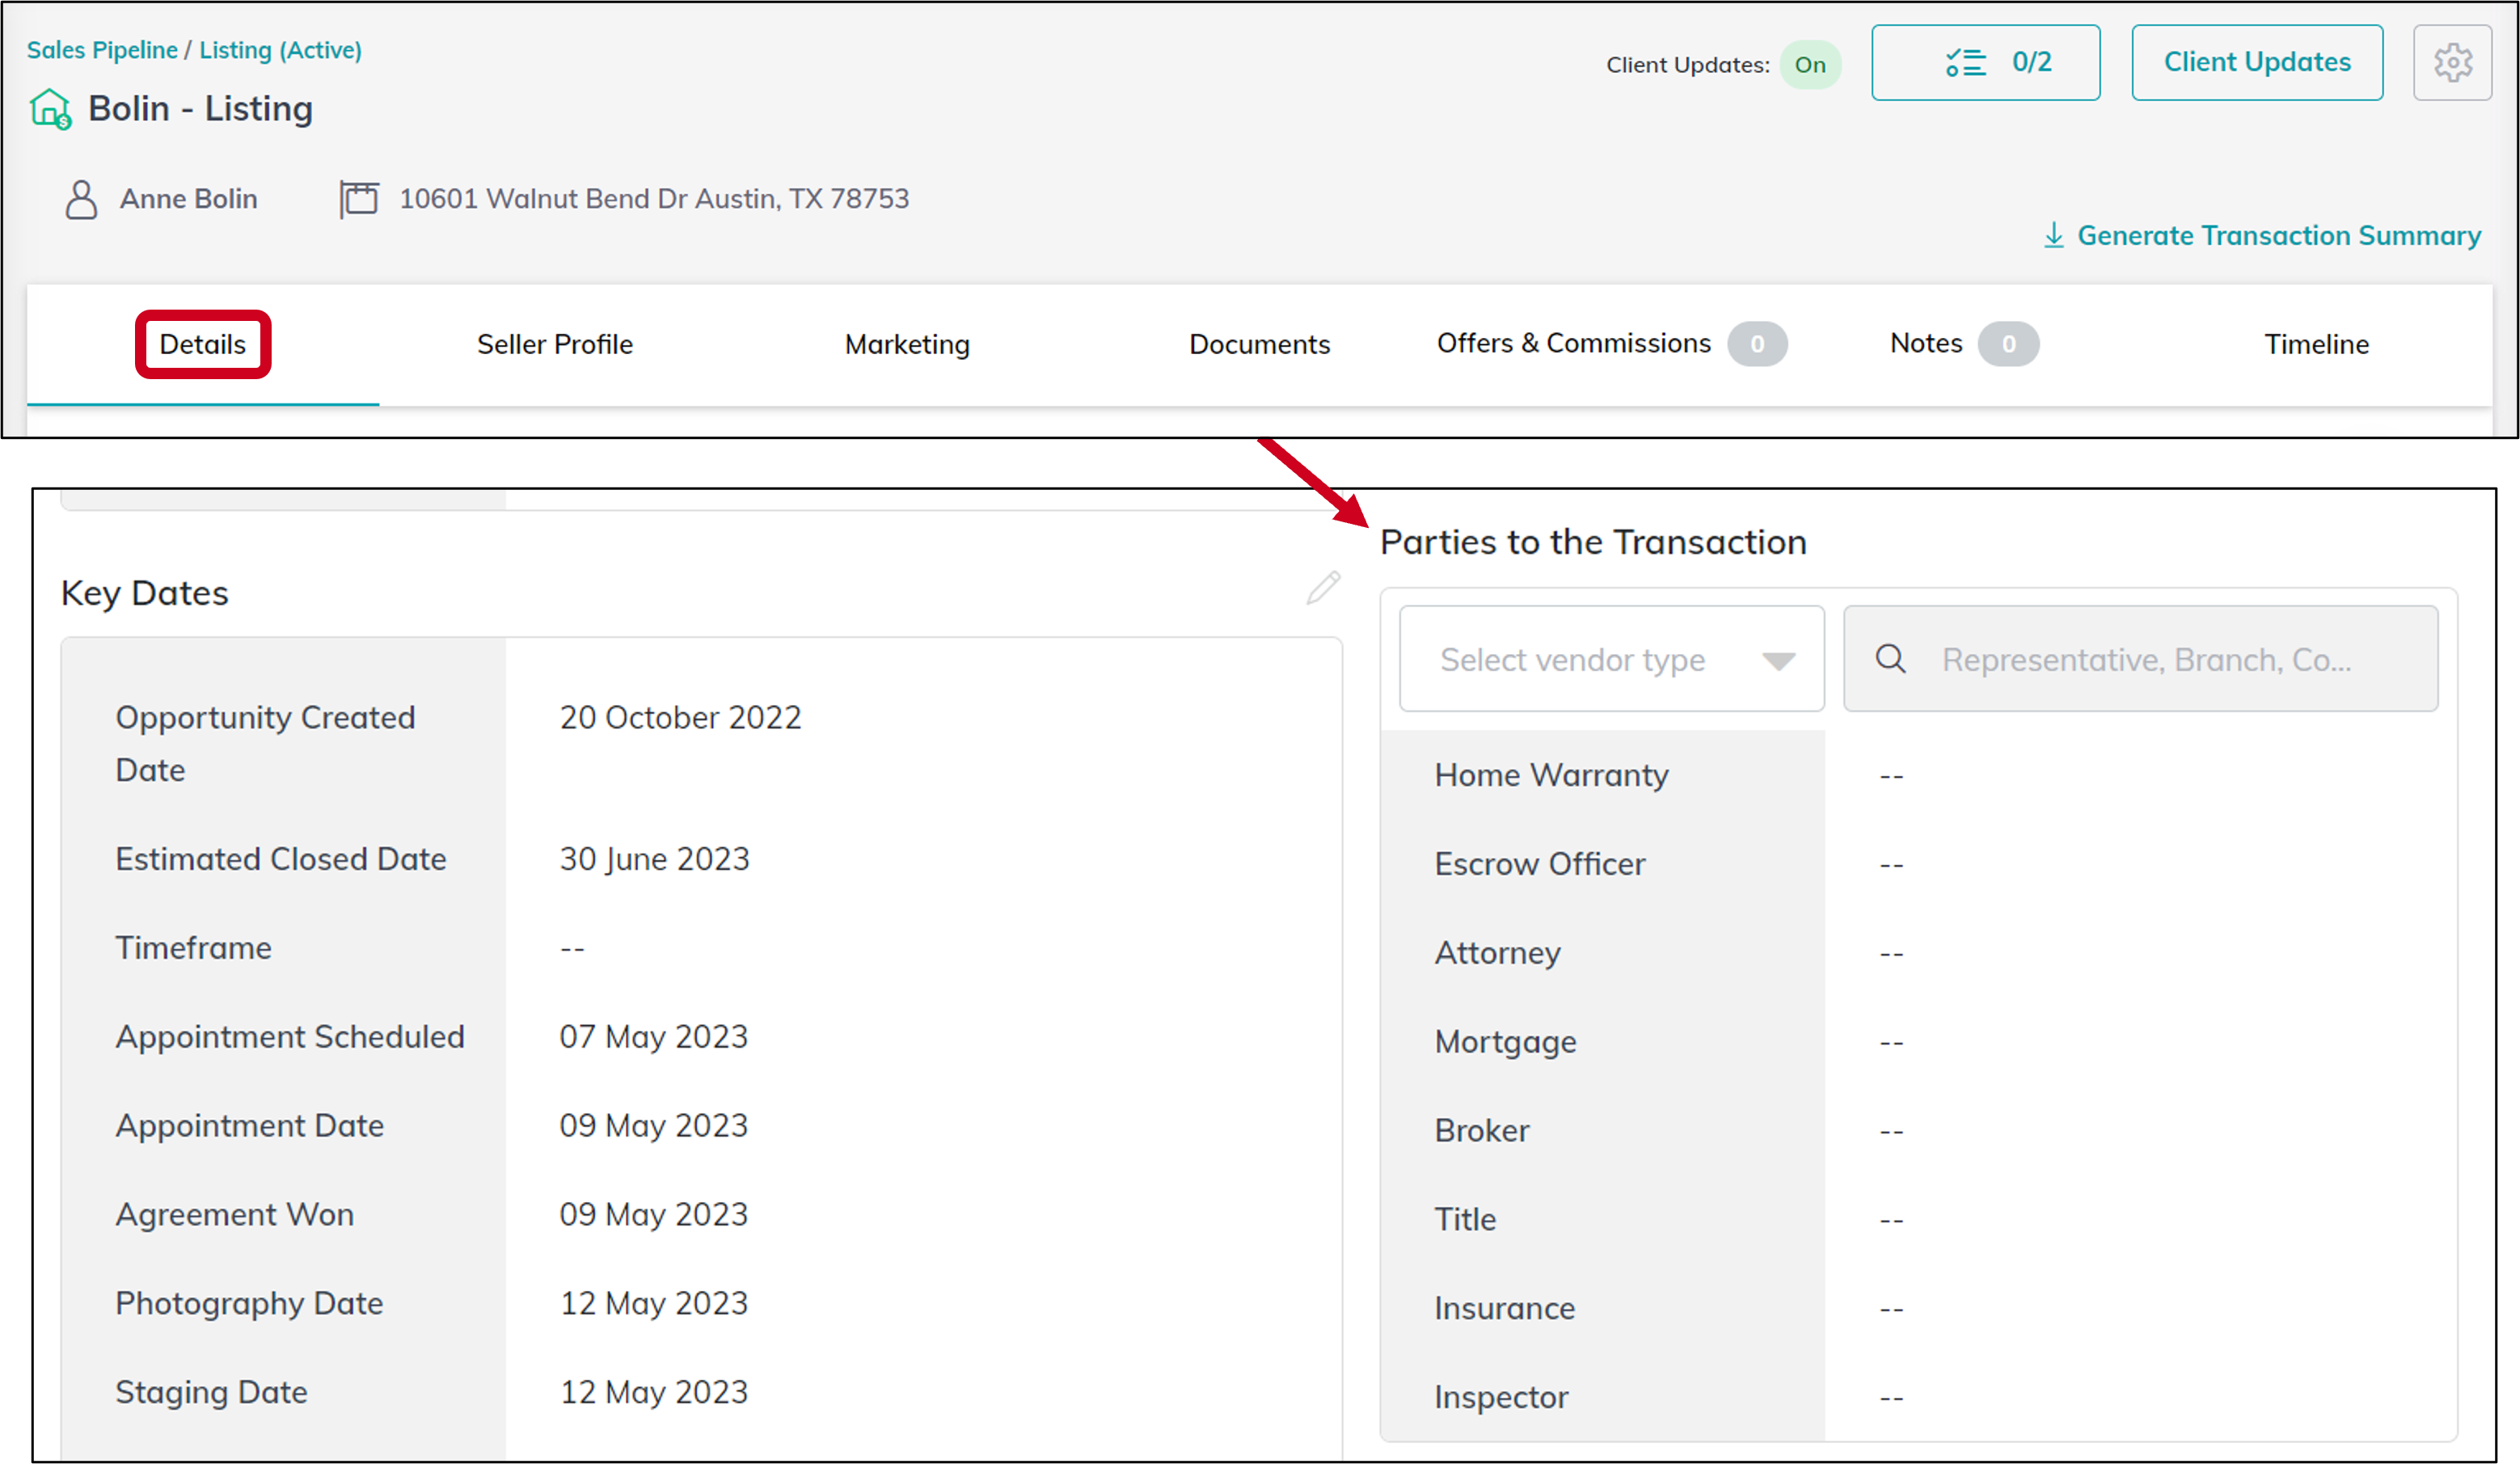
Task: Select the Title row label
Action: [x=1465, y=1219]
